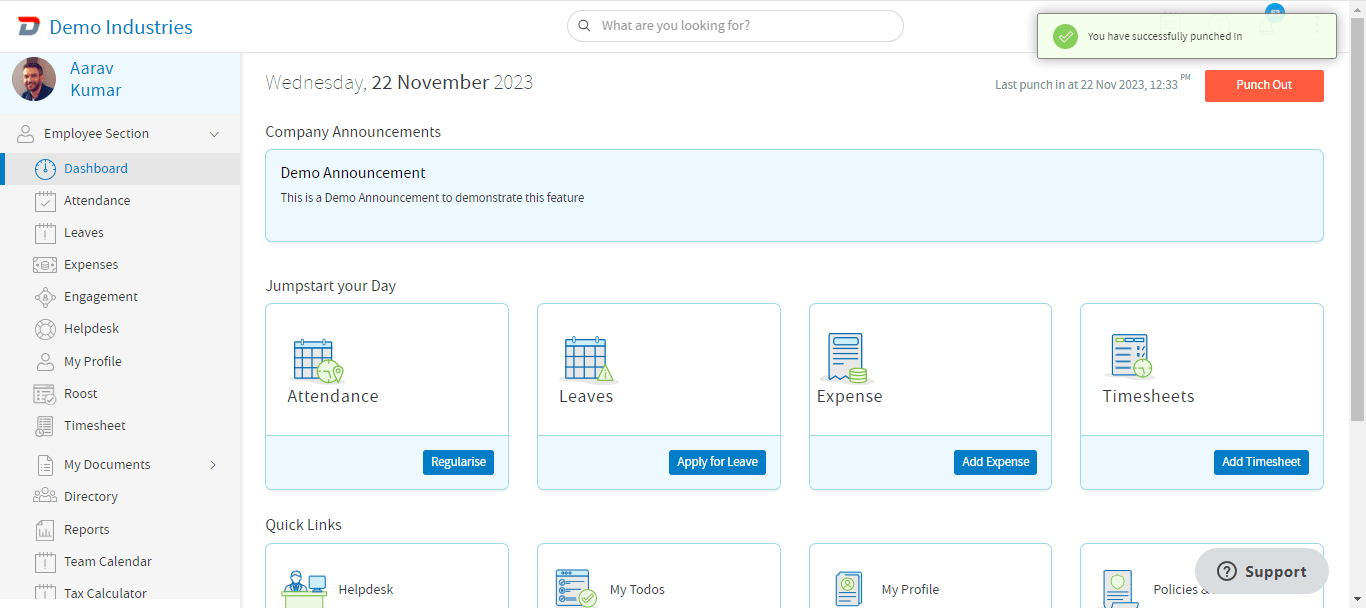The height and width of the screenshot is (608, 1366).
Task: Open Helpdesk quick link agent icon
Action: point(304,589)
